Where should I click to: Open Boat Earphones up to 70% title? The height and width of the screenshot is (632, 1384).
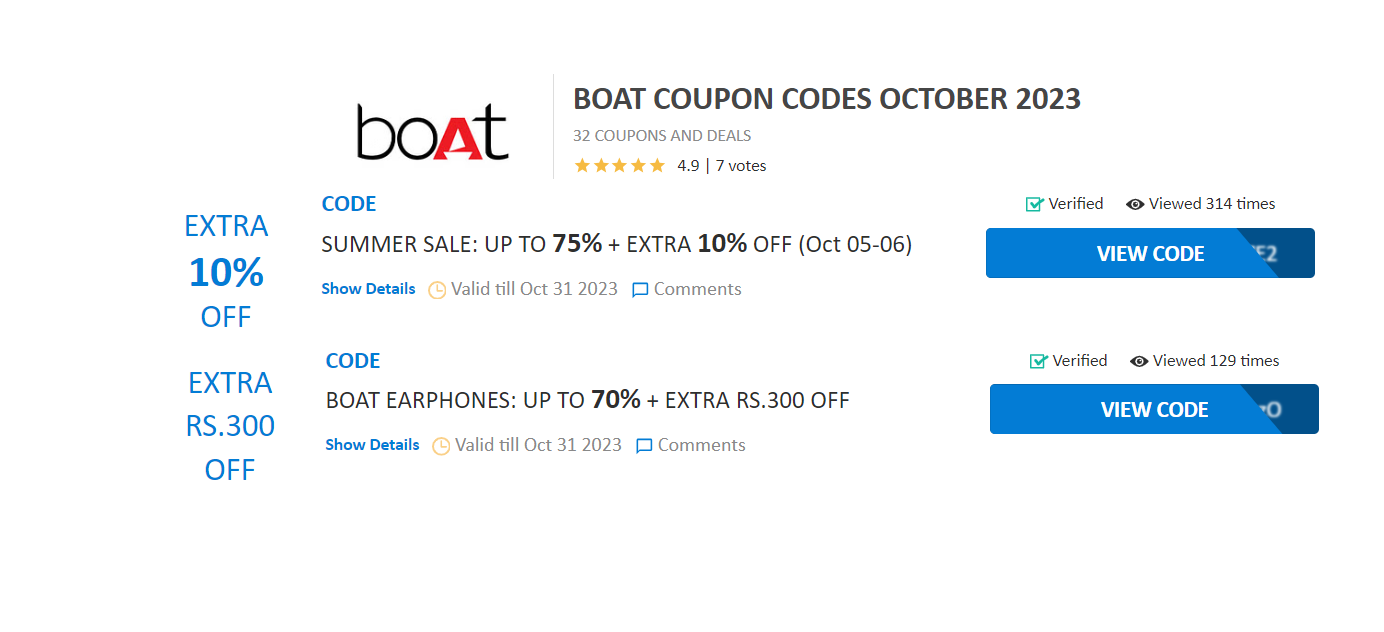tap(587, 401)
